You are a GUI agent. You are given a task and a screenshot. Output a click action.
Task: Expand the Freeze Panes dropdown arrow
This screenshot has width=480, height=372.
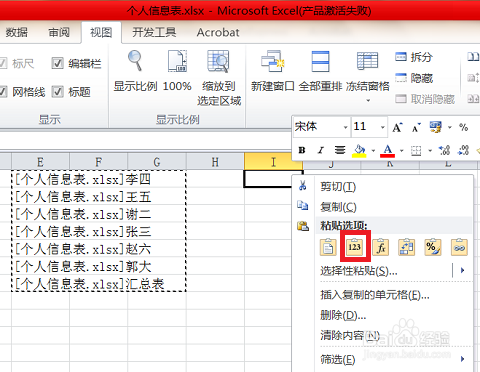pyautogui.click(x=368, y=100)
